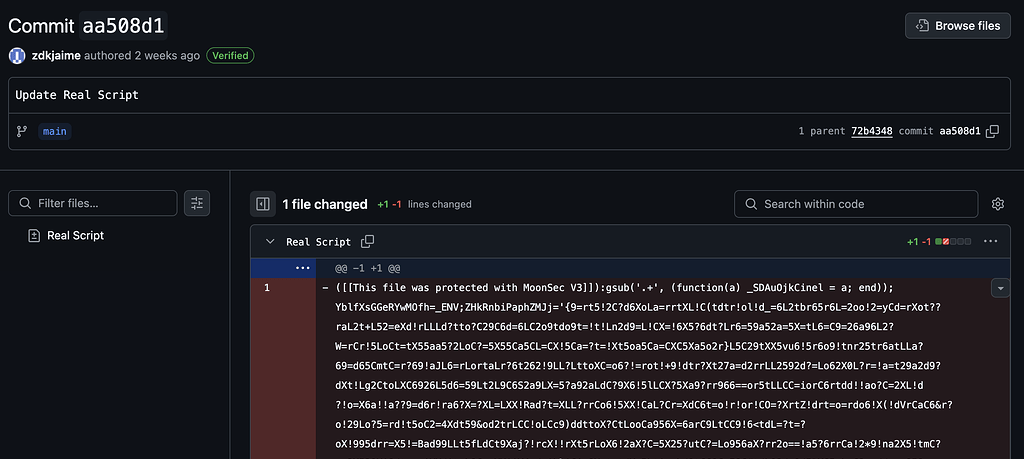
Task: Click the Browse files button
Action: 957,25
